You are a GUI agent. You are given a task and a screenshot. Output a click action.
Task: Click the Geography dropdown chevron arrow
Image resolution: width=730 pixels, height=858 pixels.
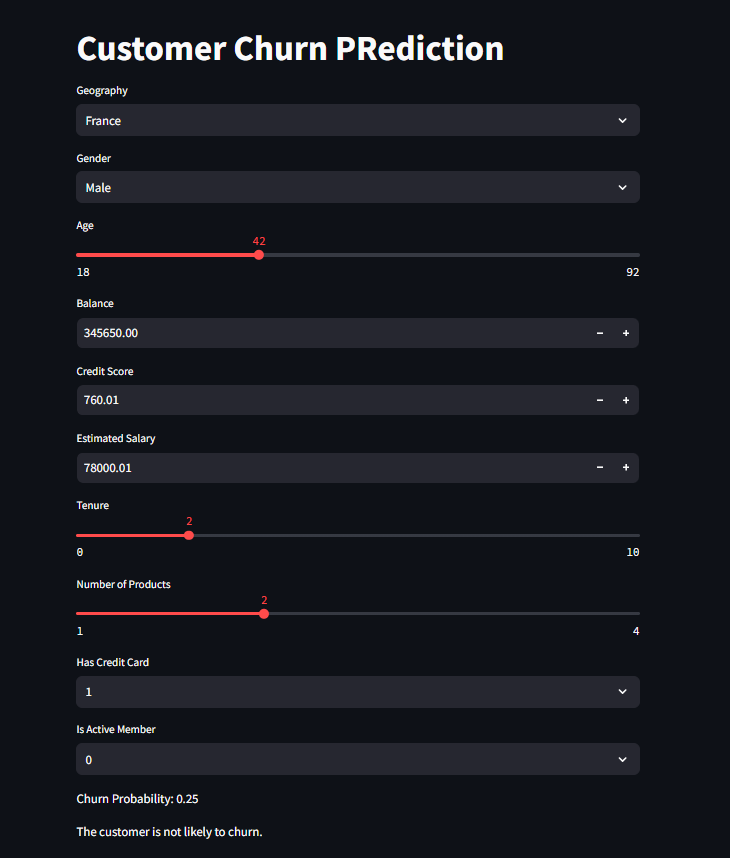(622, 120)
